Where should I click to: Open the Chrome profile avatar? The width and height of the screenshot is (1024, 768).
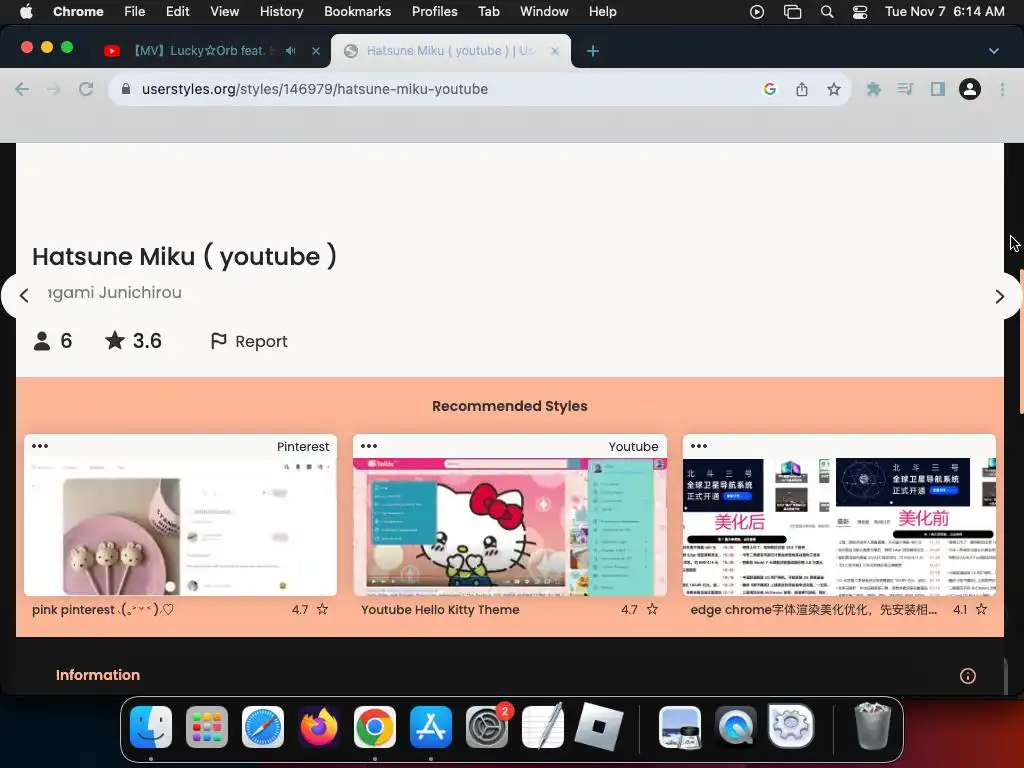tap(970, 89)
